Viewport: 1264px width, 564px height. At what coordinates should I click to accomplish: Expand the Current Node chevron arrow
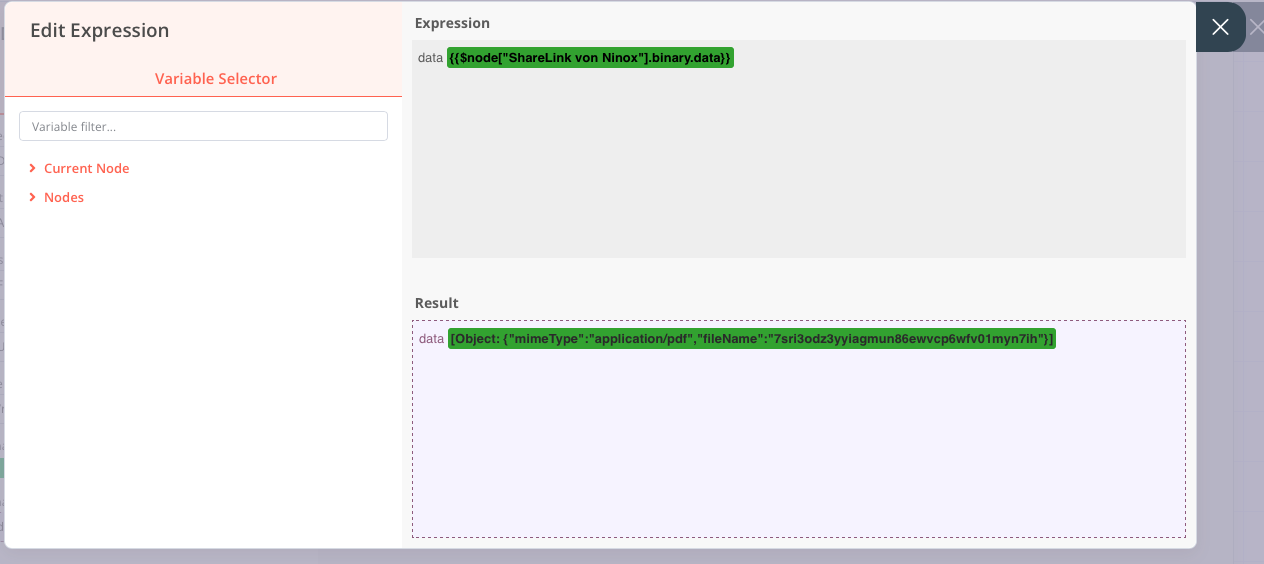coord(33,168)
